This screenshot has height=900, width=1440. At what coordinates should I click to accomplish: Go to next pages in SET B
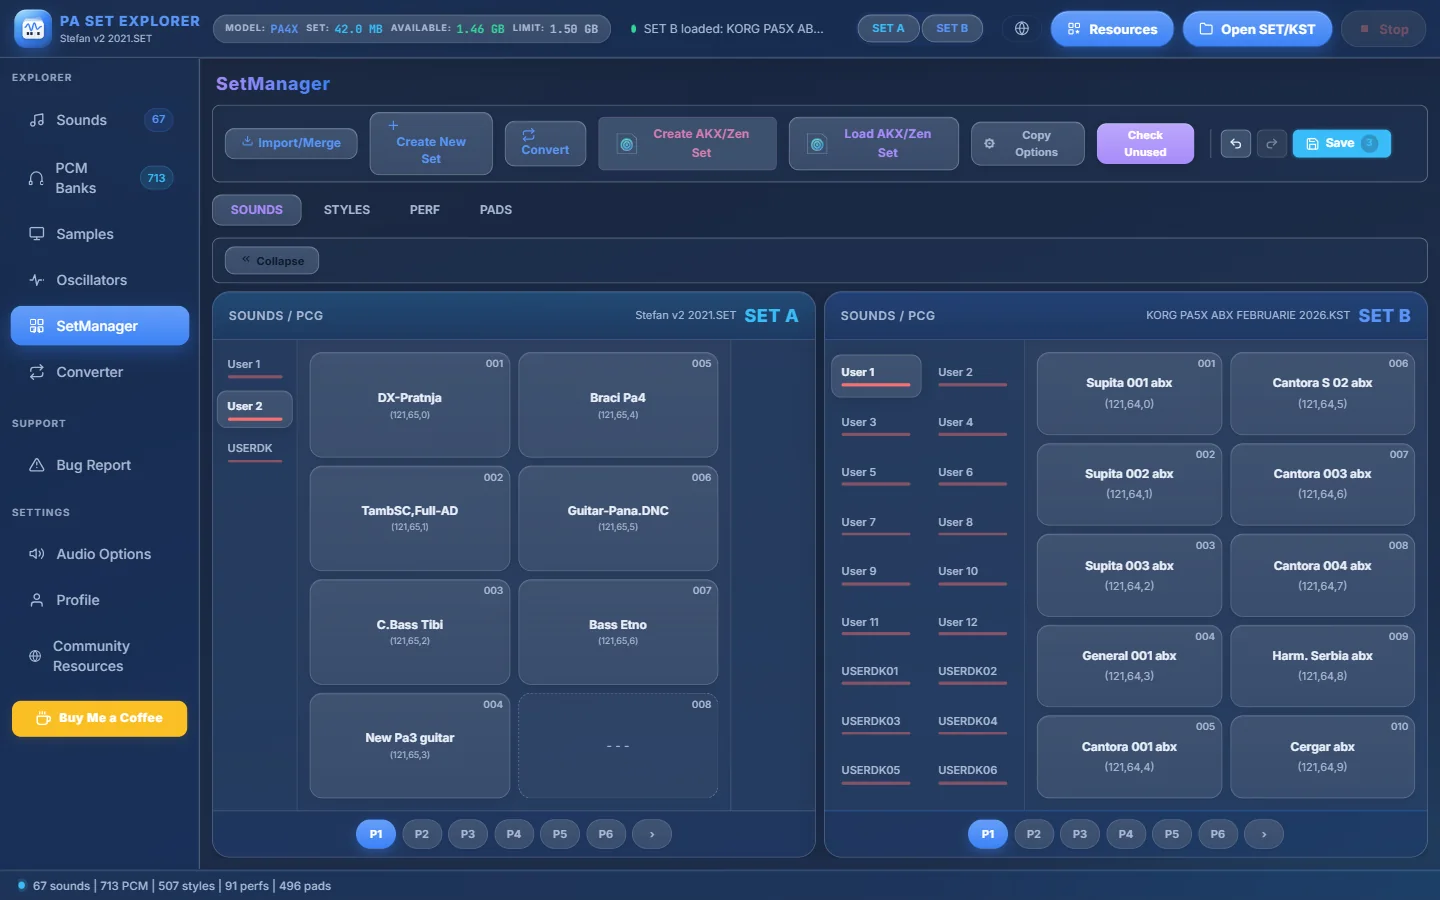point(1264,834)
